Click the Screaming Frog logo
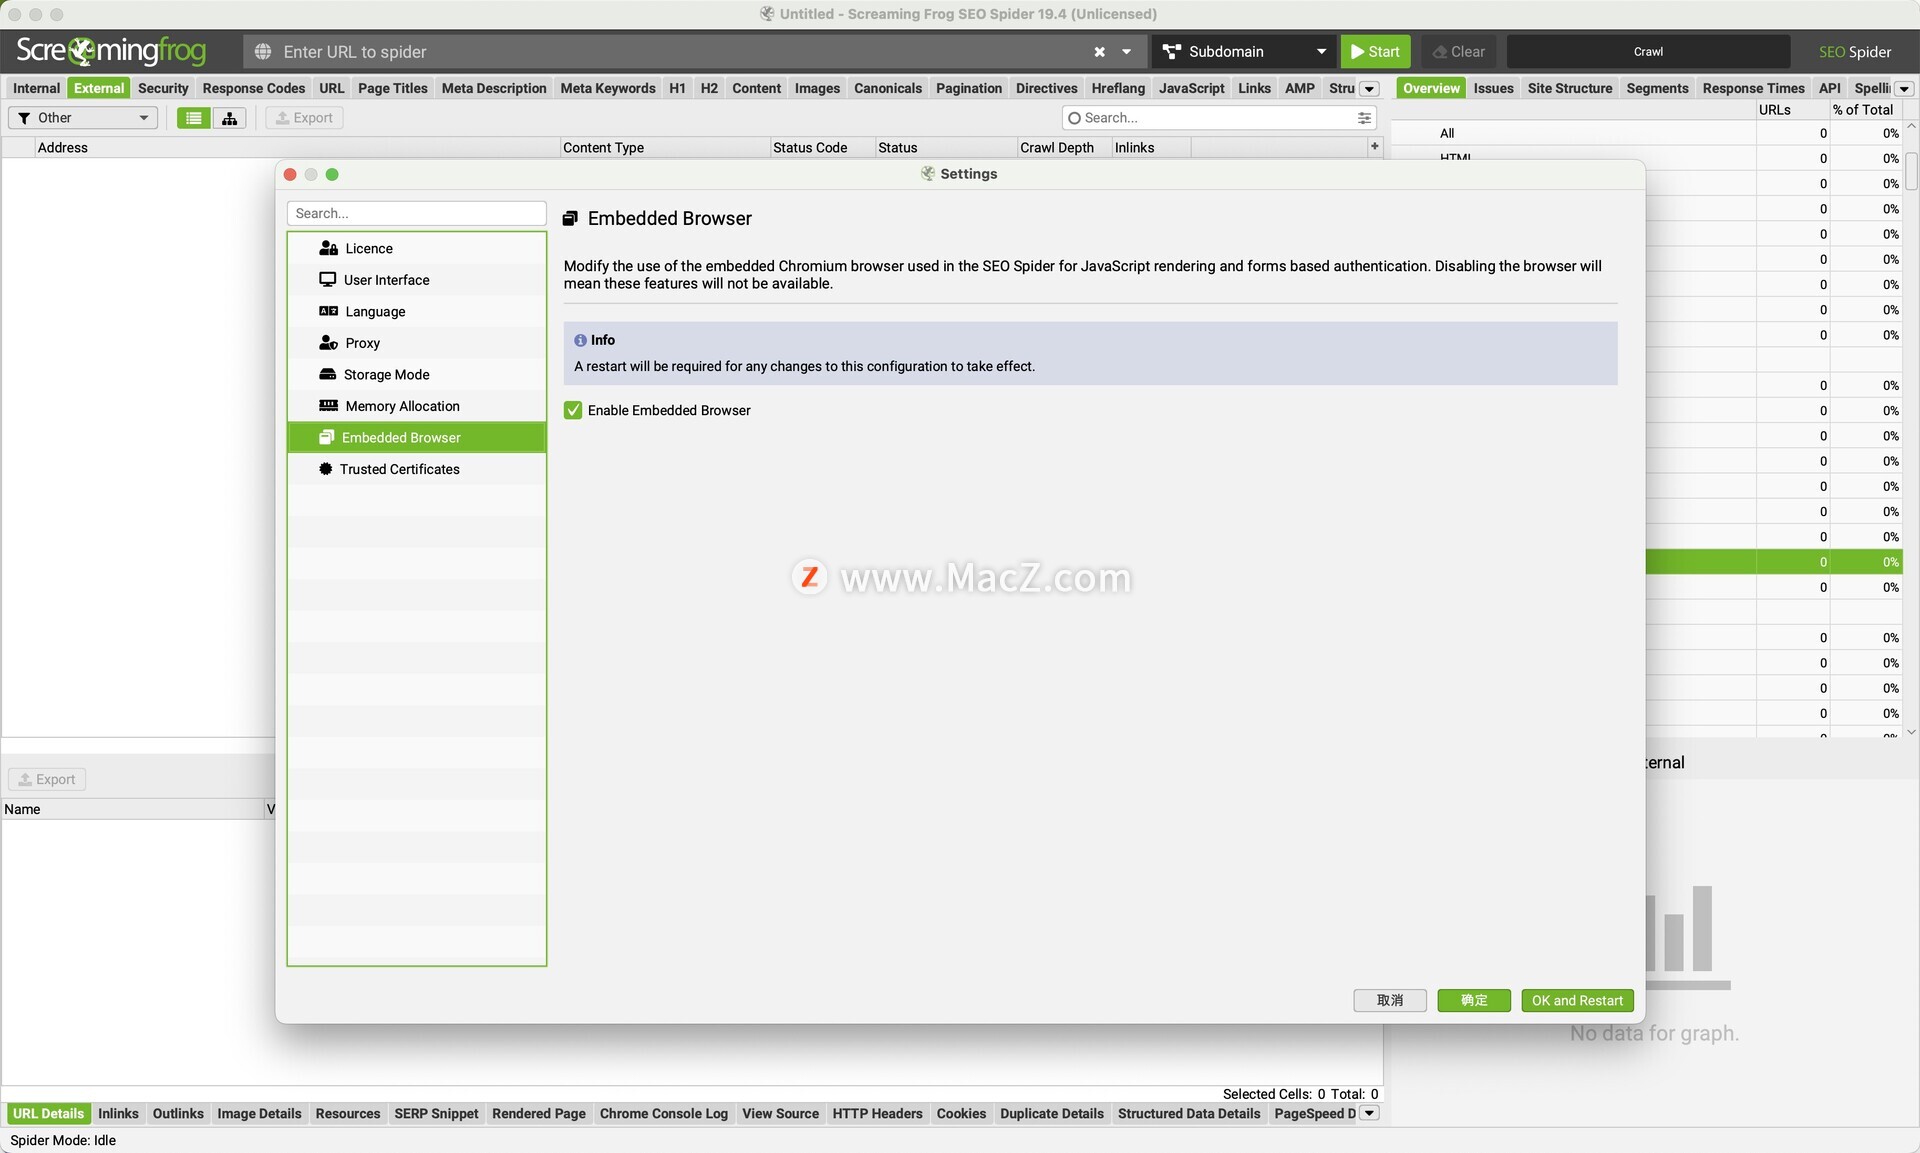This screenshot has width=1920, height=1153. point(111,51)
